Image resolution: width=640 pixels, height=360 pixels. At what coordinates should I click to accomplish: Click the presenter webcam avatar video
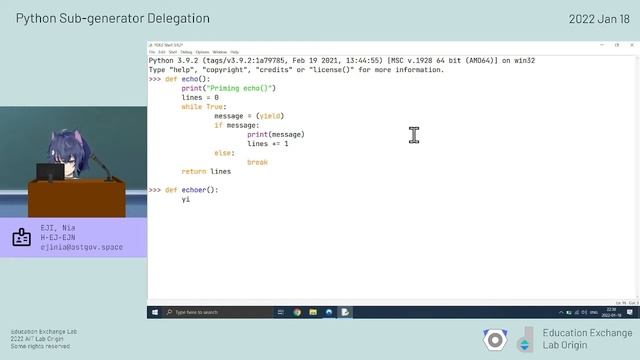pyautogui.click(x=73, y=162)
